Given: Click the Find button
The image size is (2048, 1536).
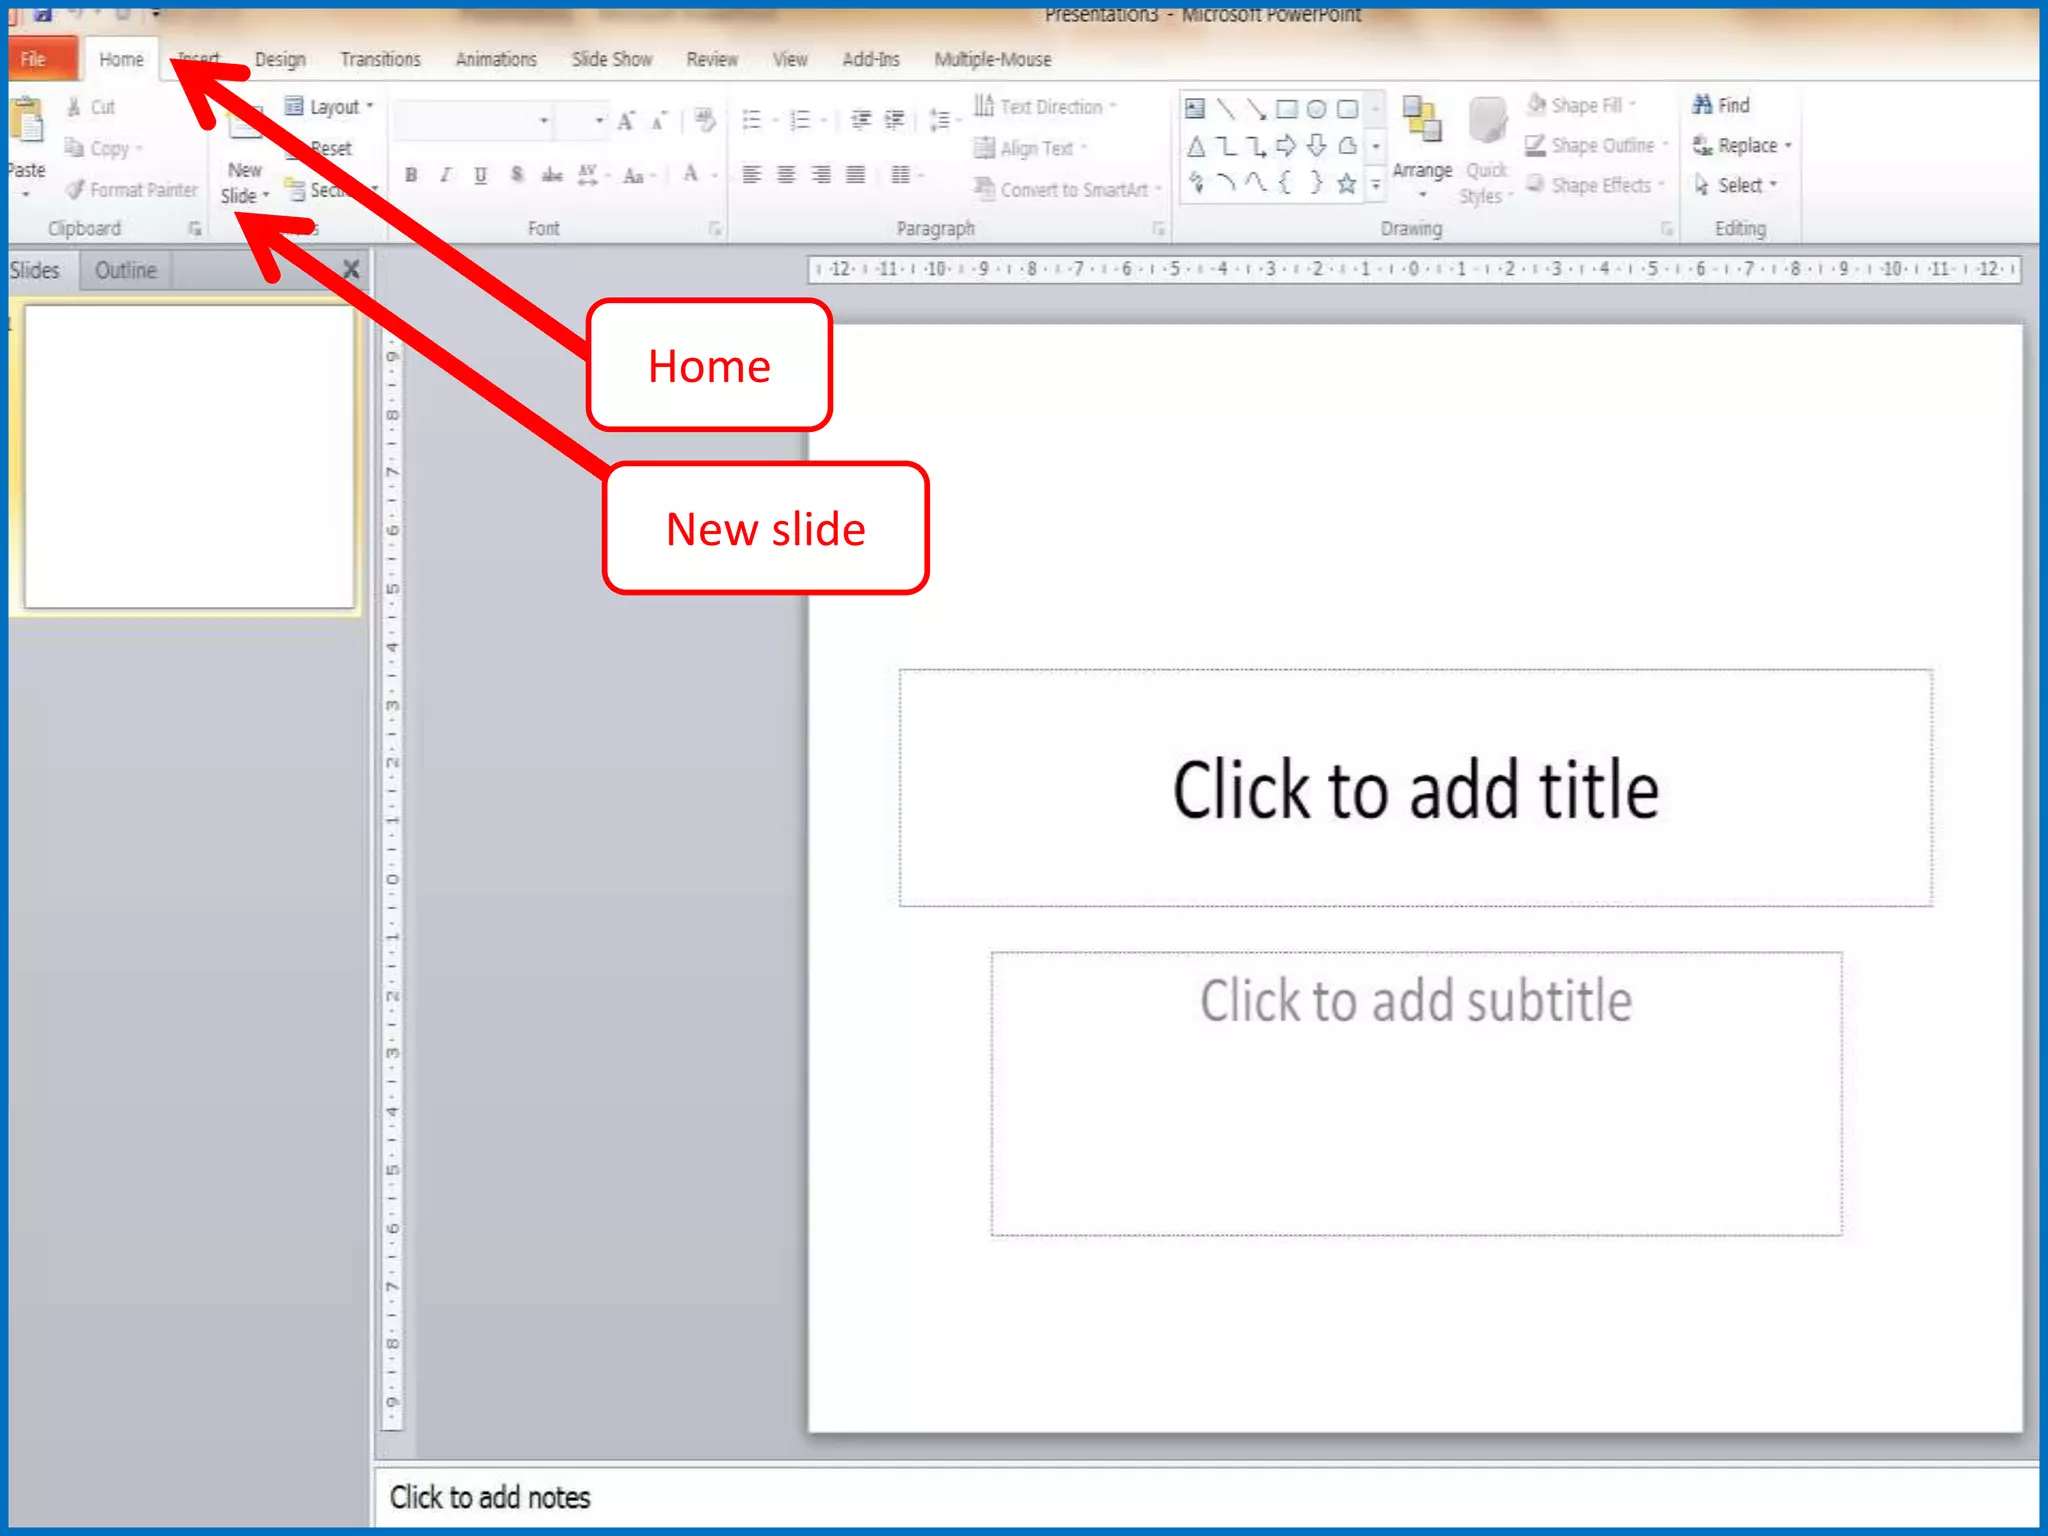Looking at the screenshot, I should [1721, 105].
